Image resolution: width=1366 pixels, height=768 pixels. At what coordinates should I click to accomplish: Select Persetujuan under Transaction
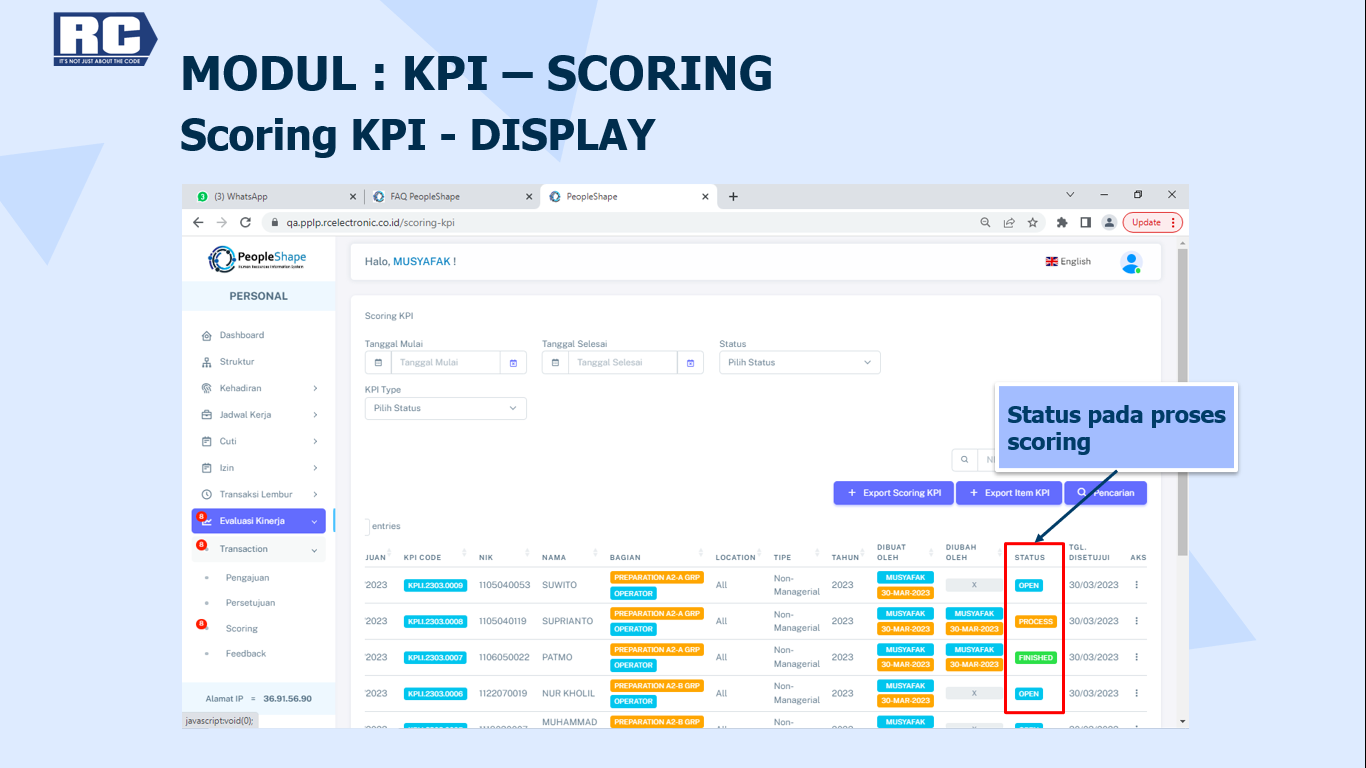(x=250, y=603)
